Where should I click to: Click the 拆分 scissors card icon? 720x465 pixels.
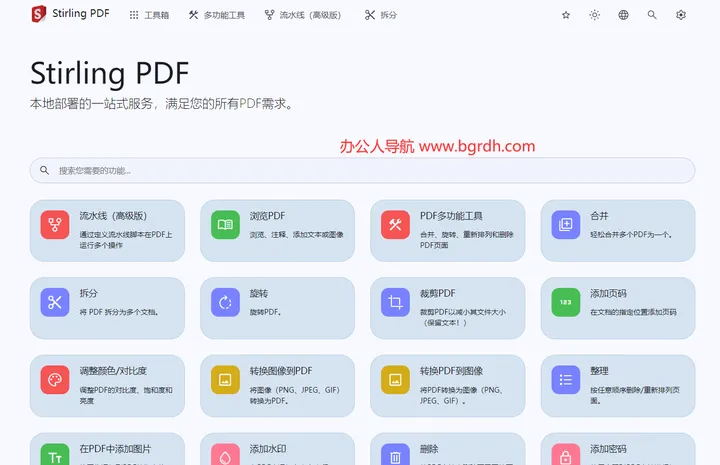coord(55,302)
